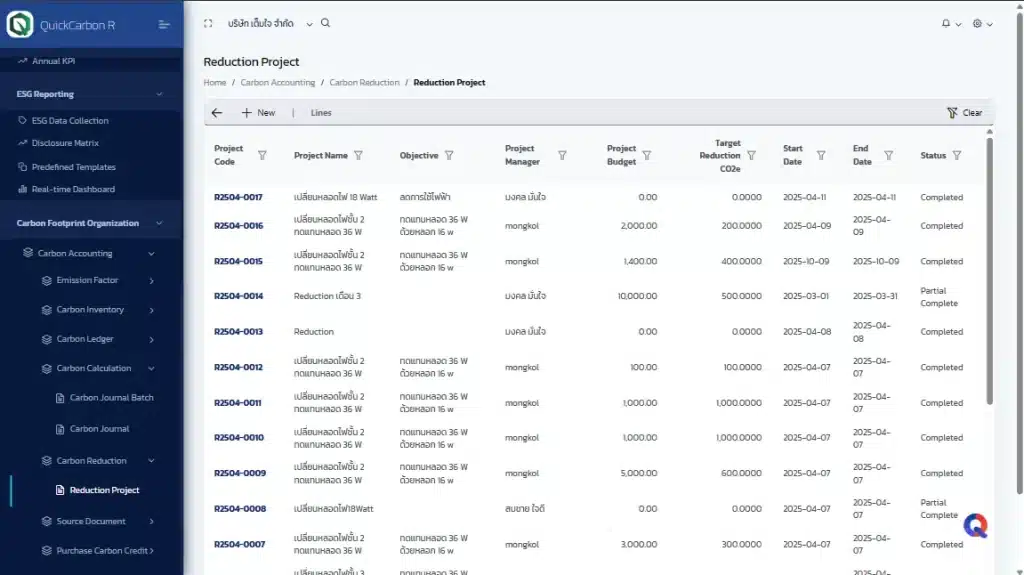
Task: Open Carbon Journal menu item
Action: (99, 429)
